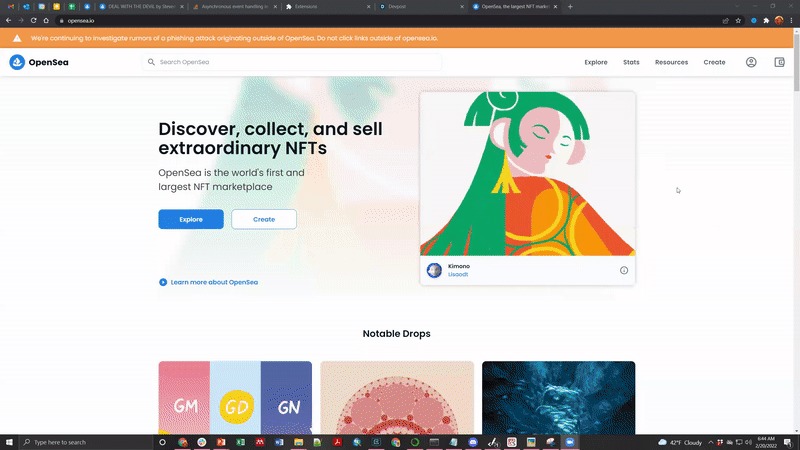Open Cortana circle on taskbar
This screenshot has width=800, height=450.
point(163,442)
